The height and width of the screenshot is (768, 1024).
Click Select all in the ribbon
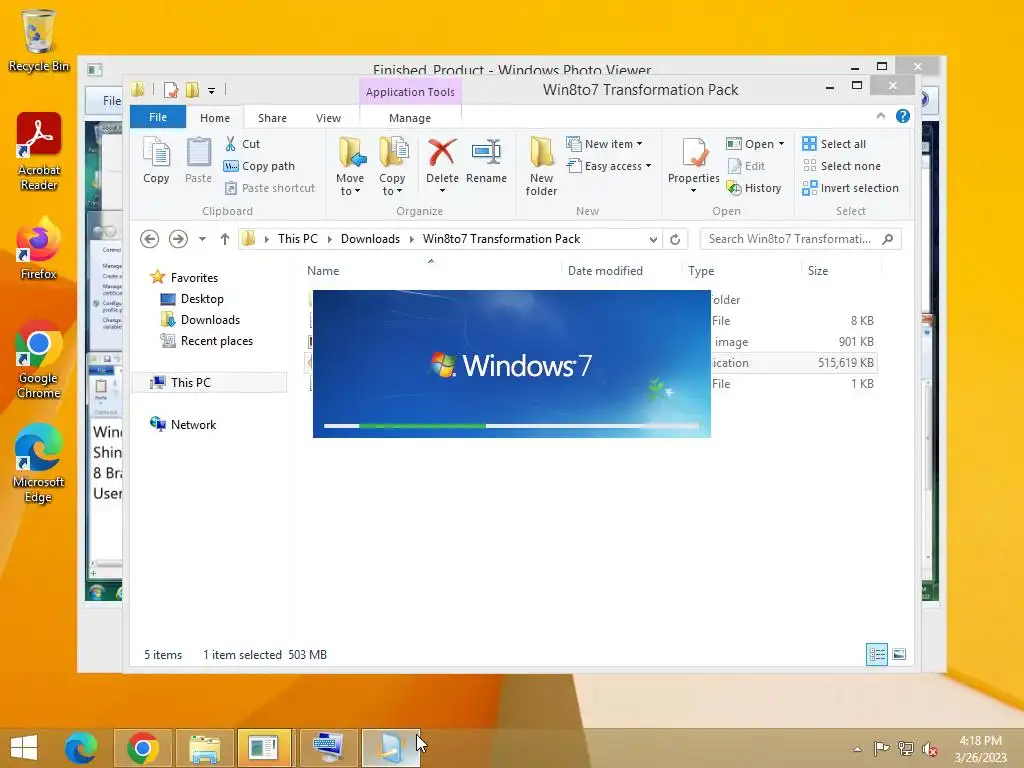[834, 144]
